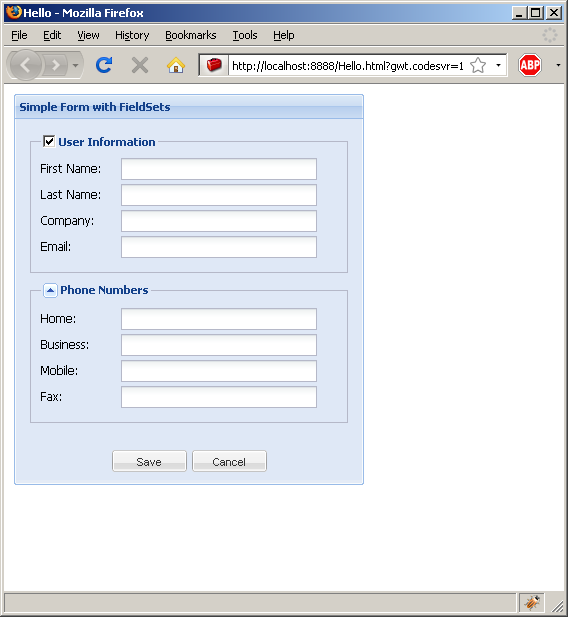This screenshot has width=568, height=617.
Task: Focus the Last Name field
Action: [219, 195]
